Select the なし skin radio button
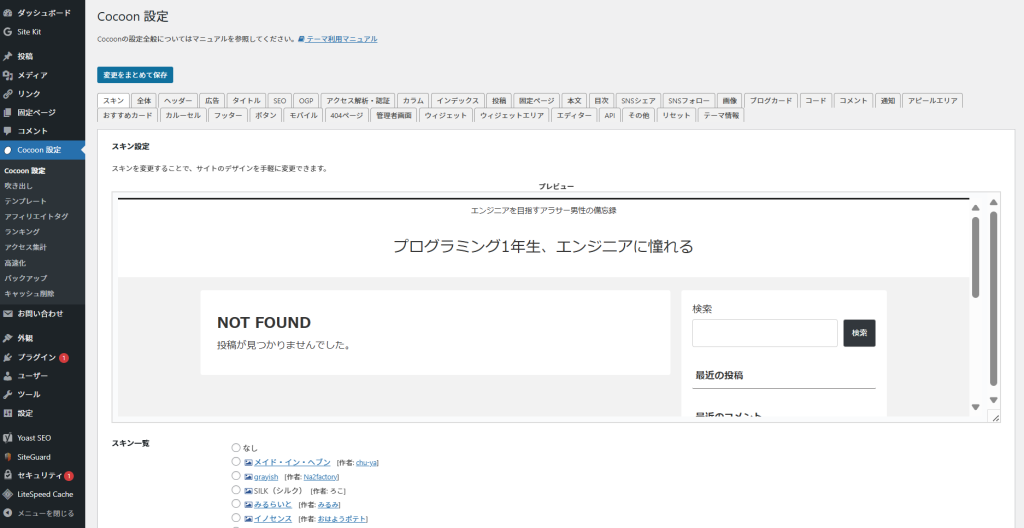This screenshot has width=1024, height=528. pyautogui.click(x=236, y=448)
